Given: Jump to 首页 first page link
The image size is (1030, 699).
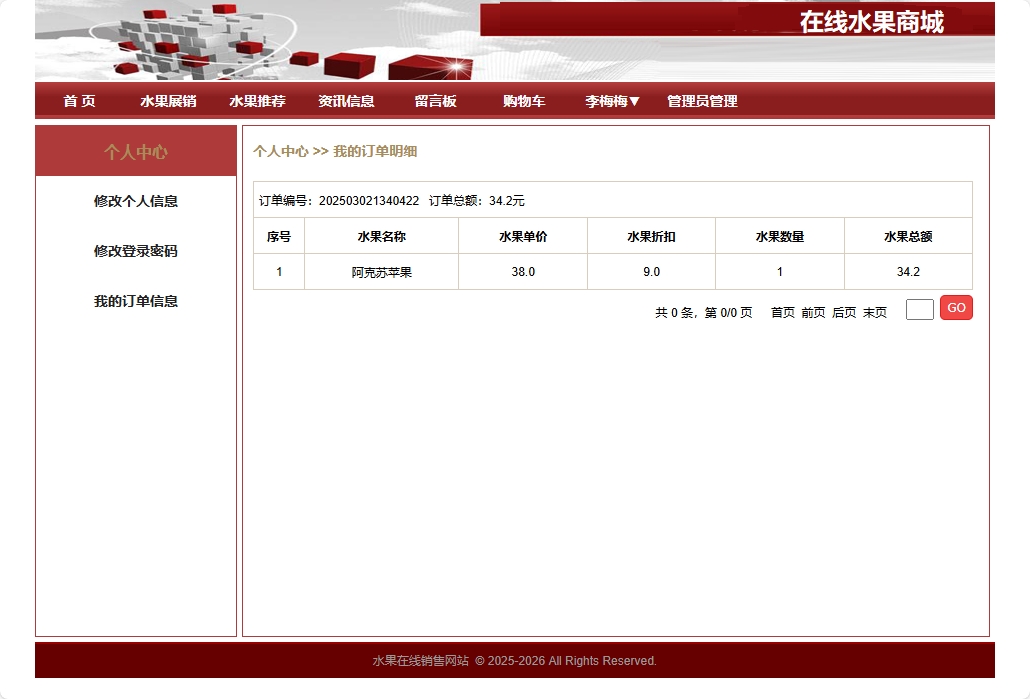Looking at the screenshot, I should [781, 311].
